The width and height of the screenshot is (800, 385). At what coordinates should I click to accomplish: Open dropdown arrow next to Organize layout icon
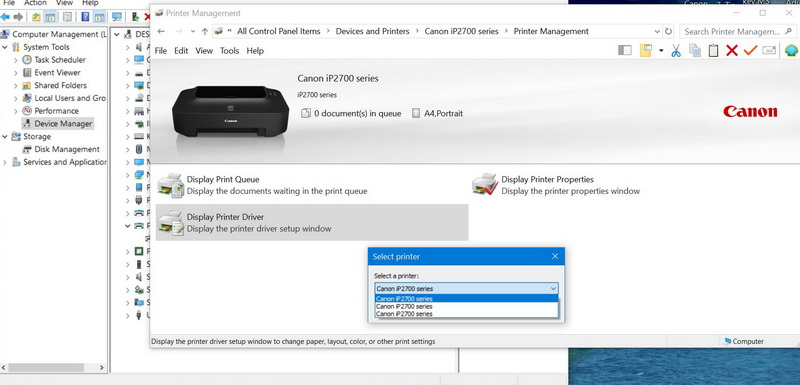pyautogui.click(x=661, y=50)
